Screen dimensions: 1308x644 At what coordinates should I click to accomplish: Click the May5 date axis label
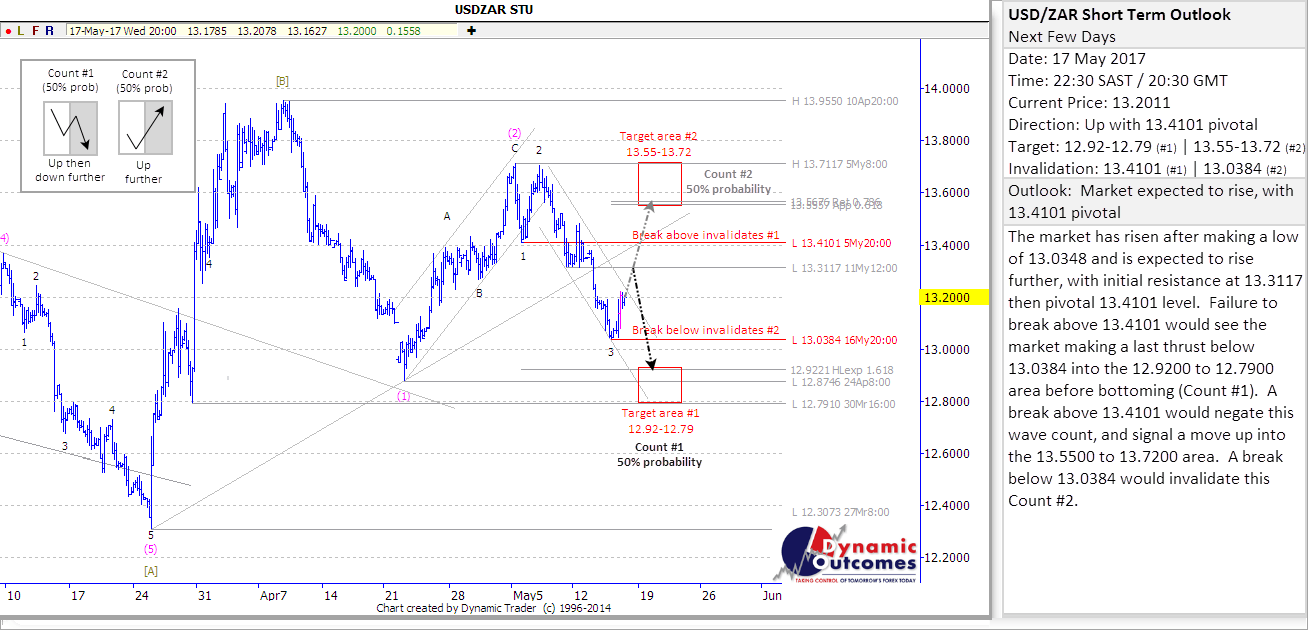tap(527, 595)
